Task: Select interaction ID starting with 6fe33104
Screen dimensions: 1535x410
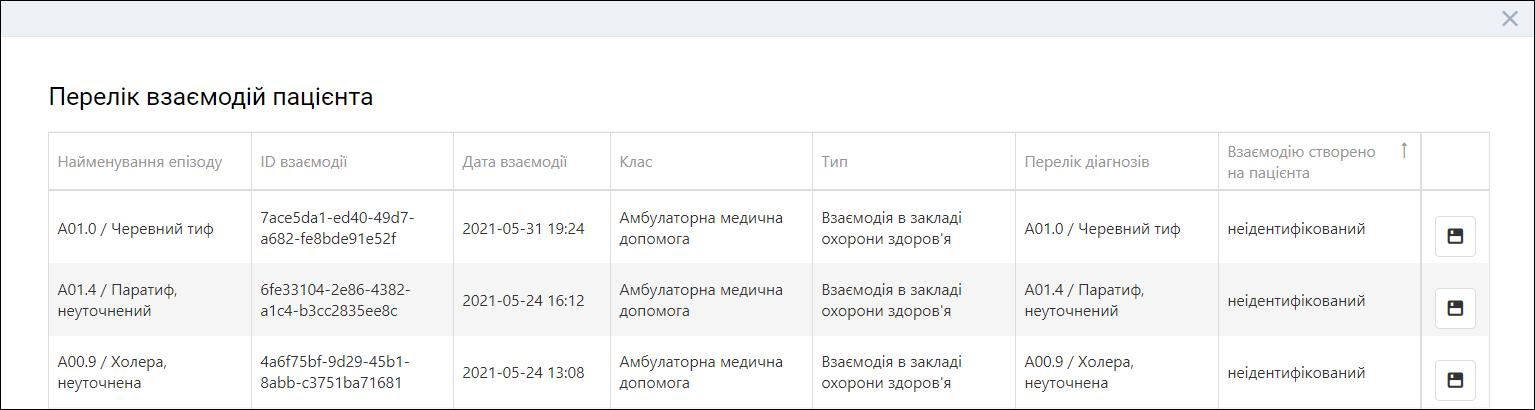Action: tap(335, 300)
